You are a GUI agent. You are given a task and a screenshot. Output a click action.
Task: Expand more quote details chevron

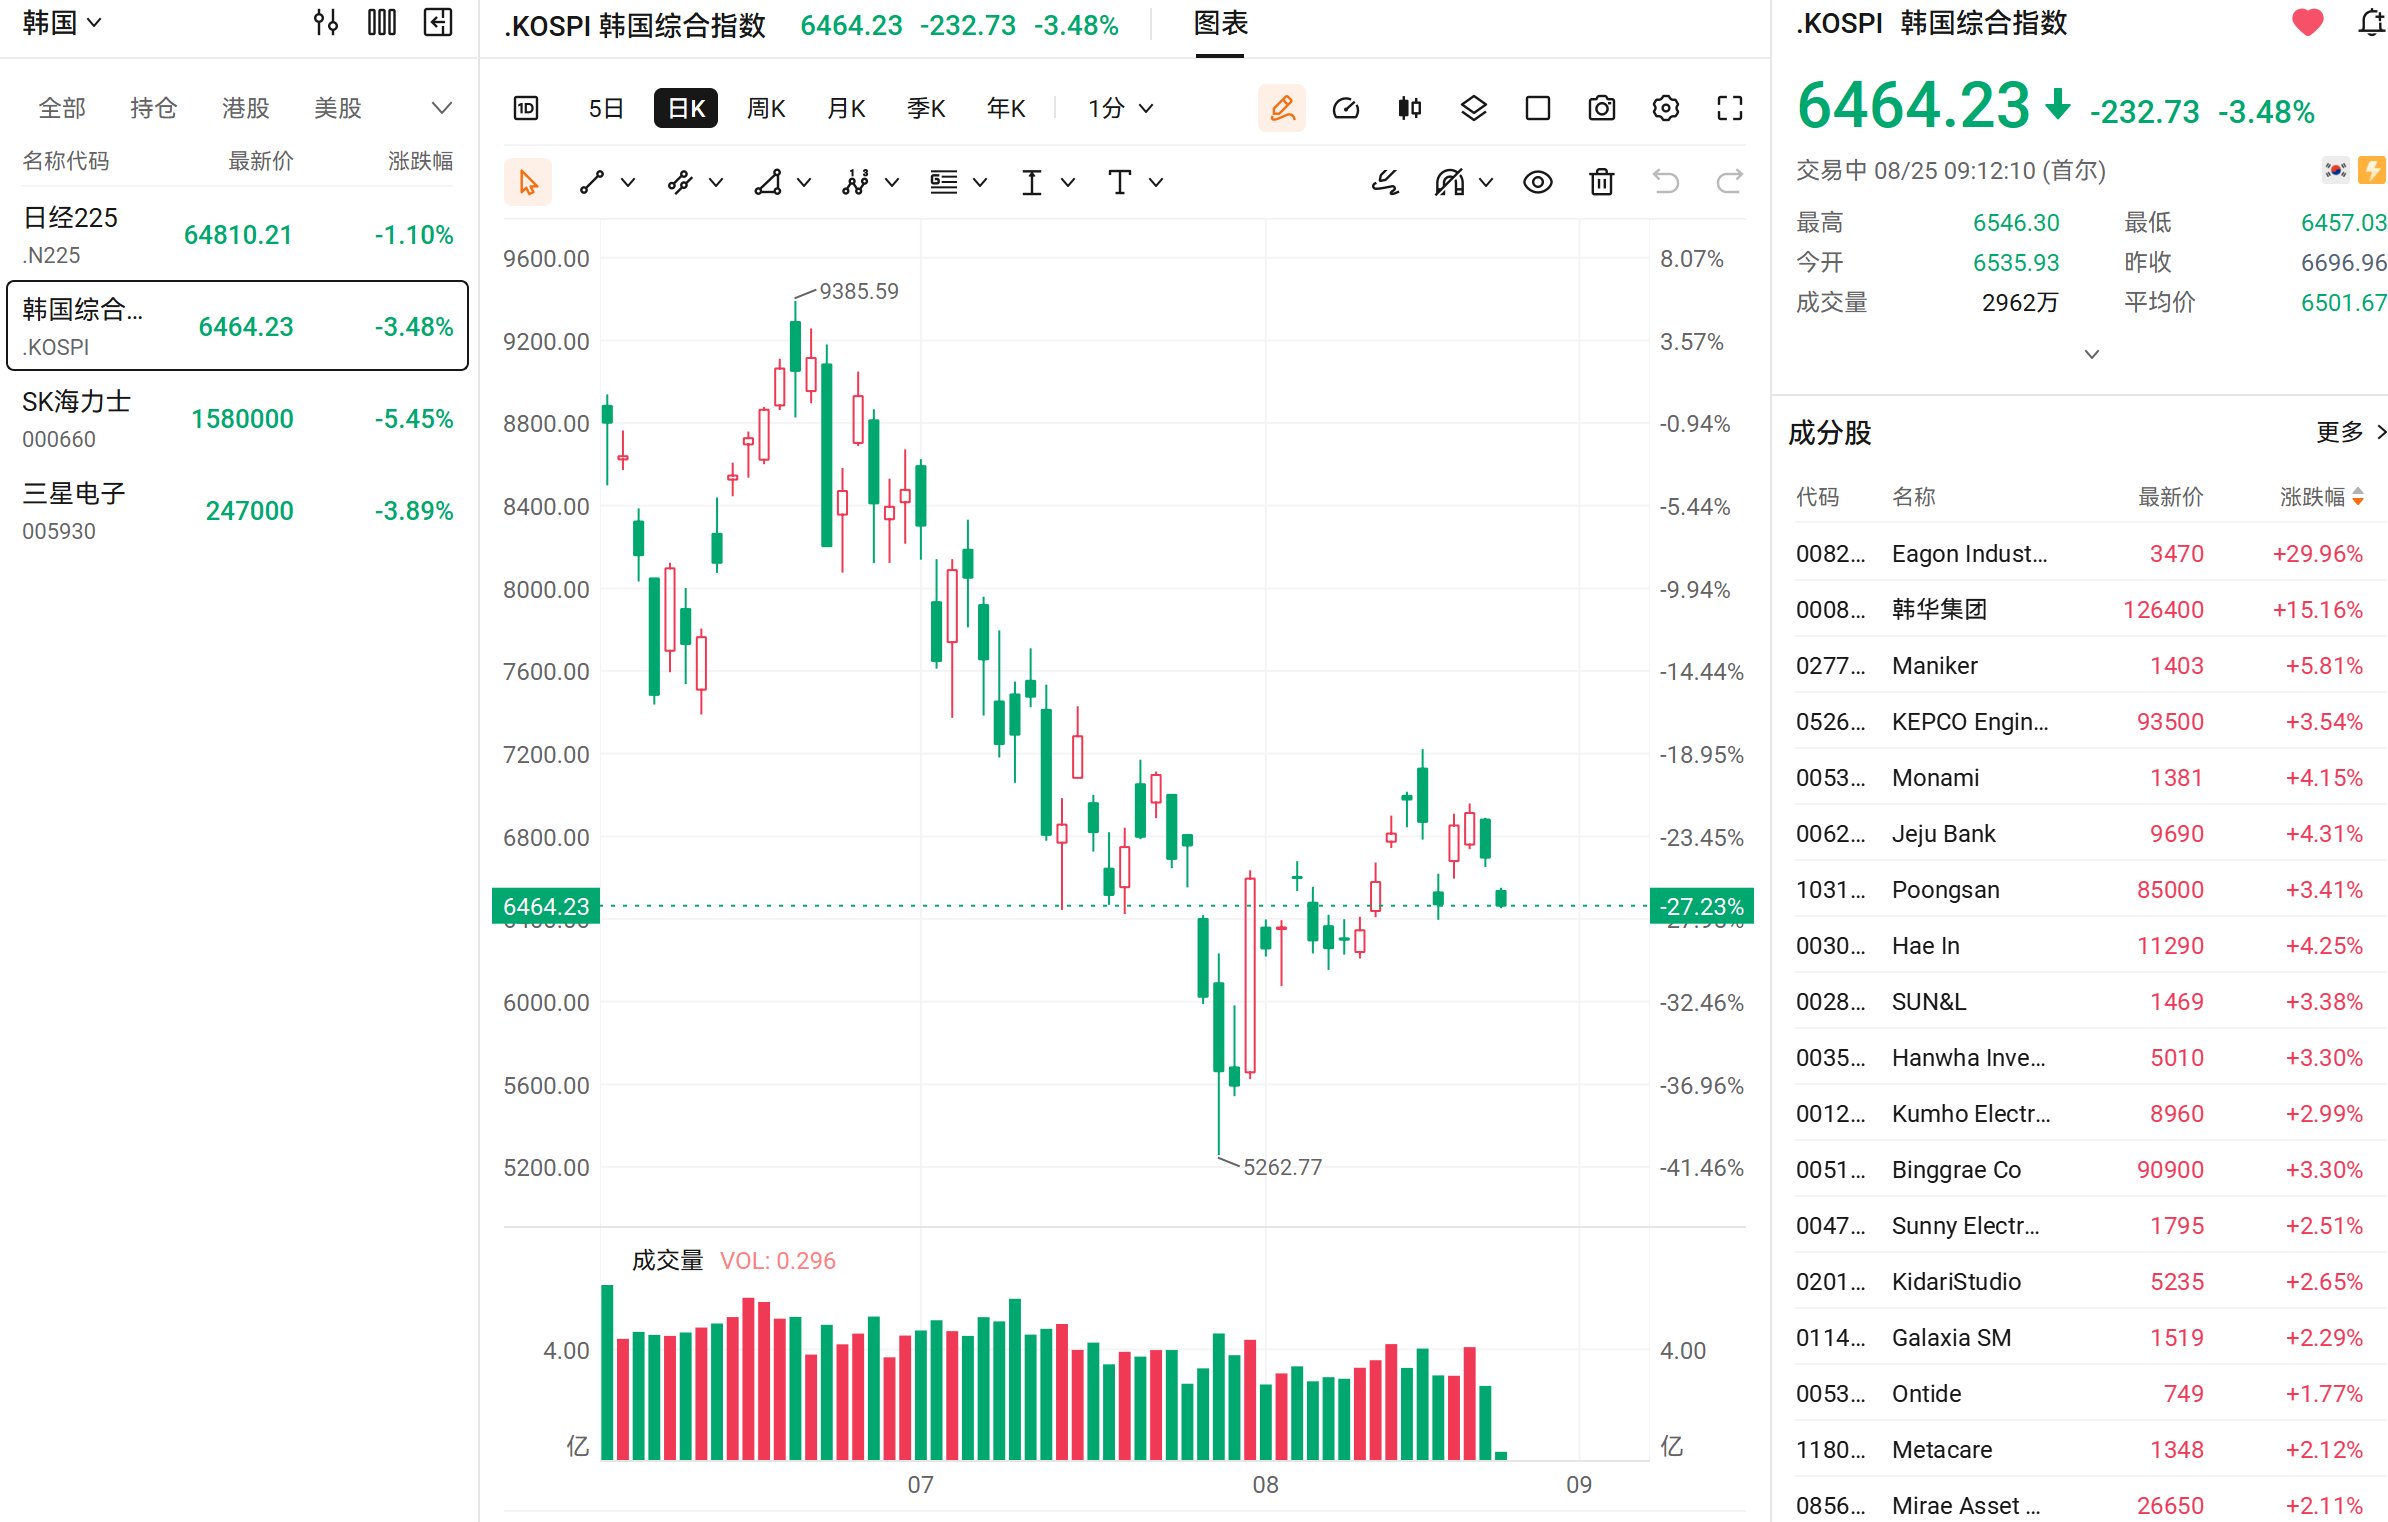(2091, 354)
